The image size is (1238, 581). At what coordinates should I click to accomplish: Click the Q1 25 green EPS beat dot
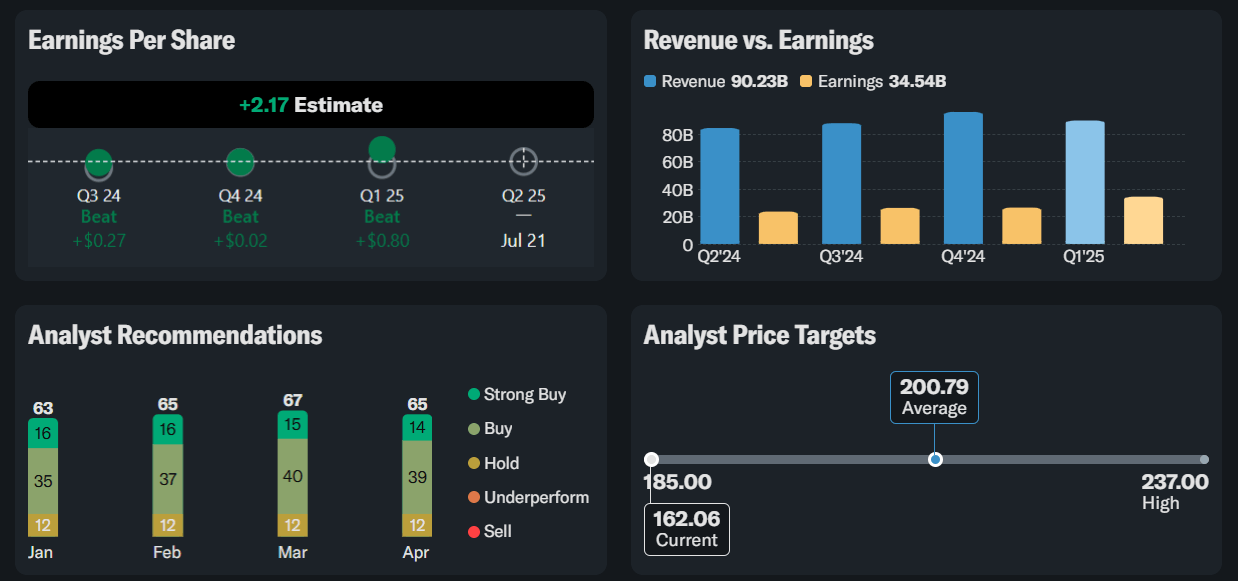382,150
